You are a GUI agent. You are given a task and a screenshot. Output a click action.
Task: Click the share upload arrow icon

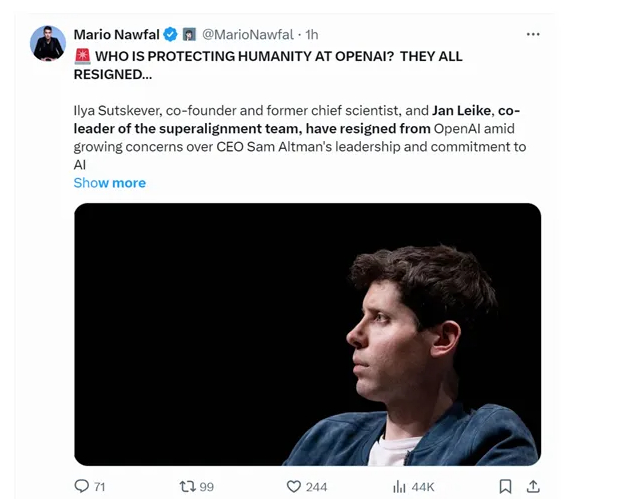pos(533,486)
